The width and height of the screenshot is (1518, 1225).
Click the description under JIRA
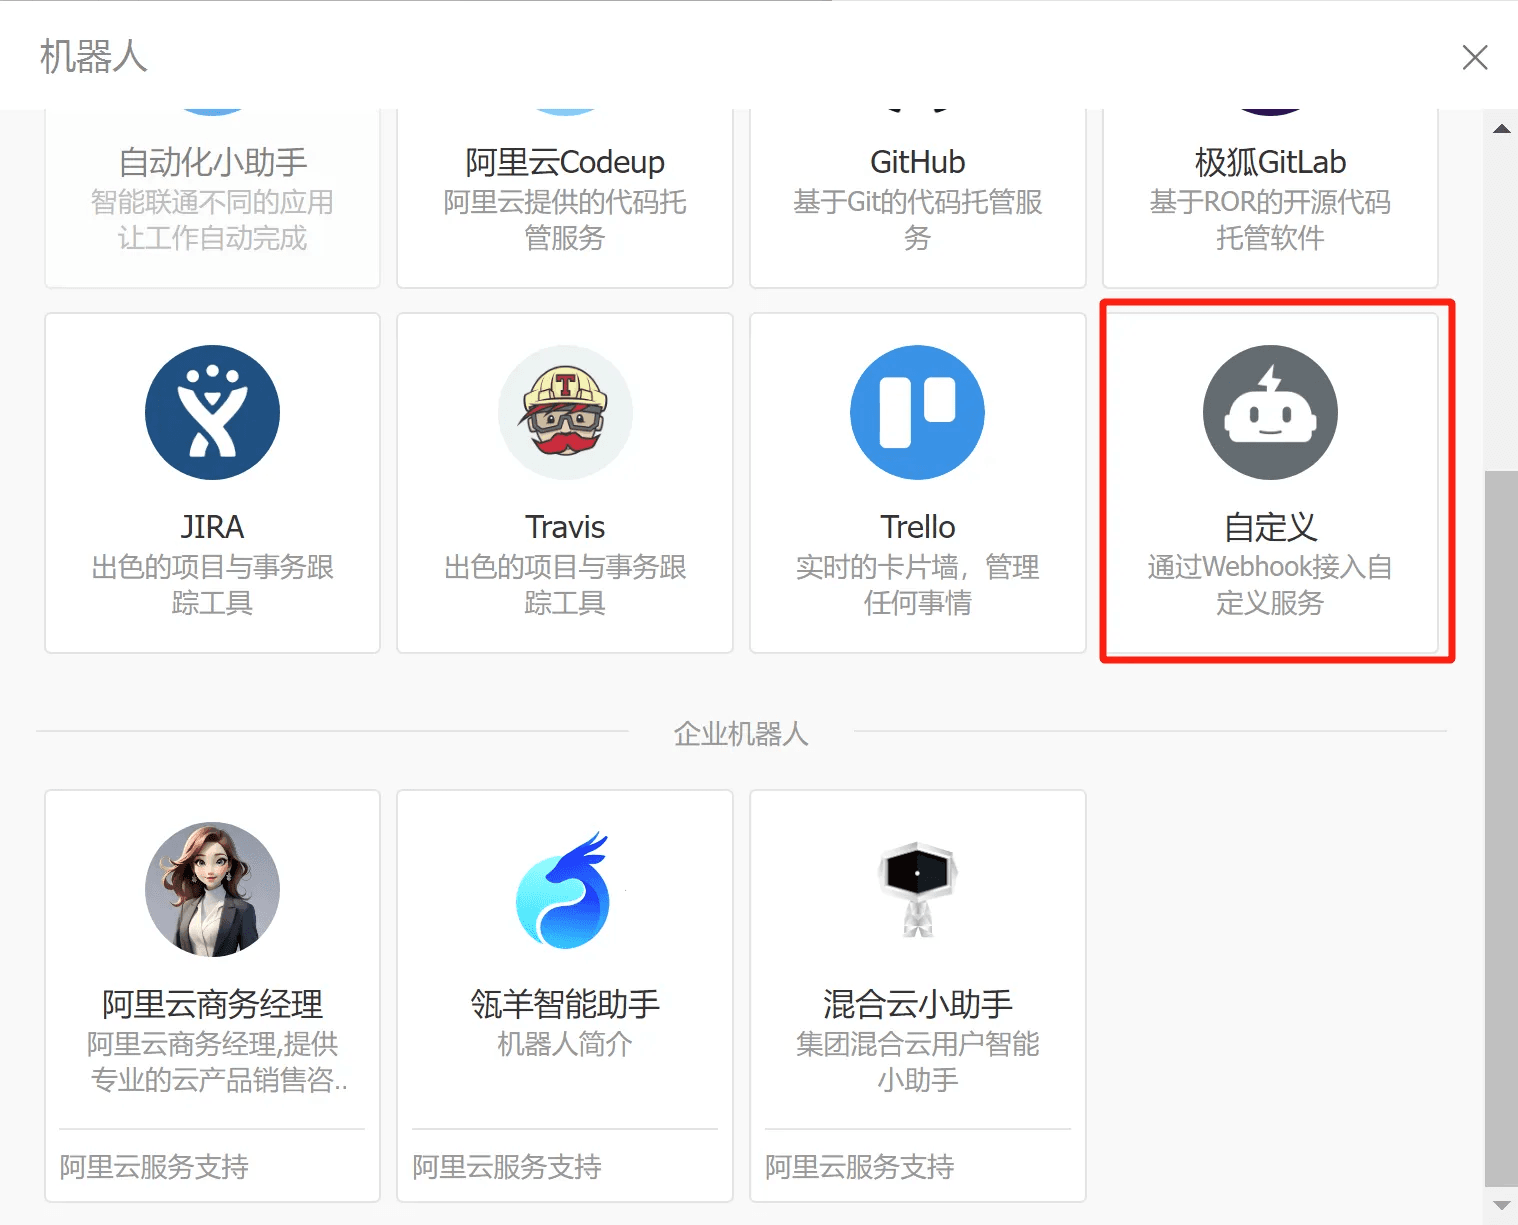[212, 585]
